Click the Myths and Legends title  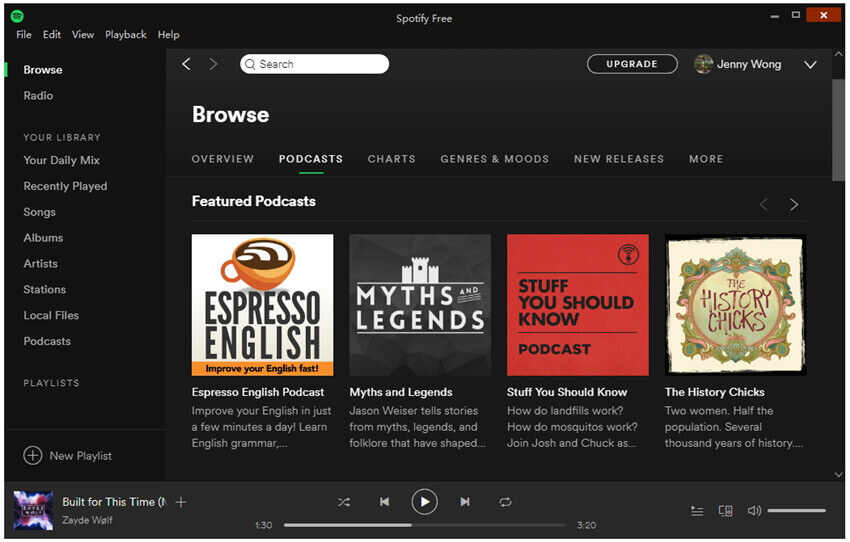click(401, 392)
